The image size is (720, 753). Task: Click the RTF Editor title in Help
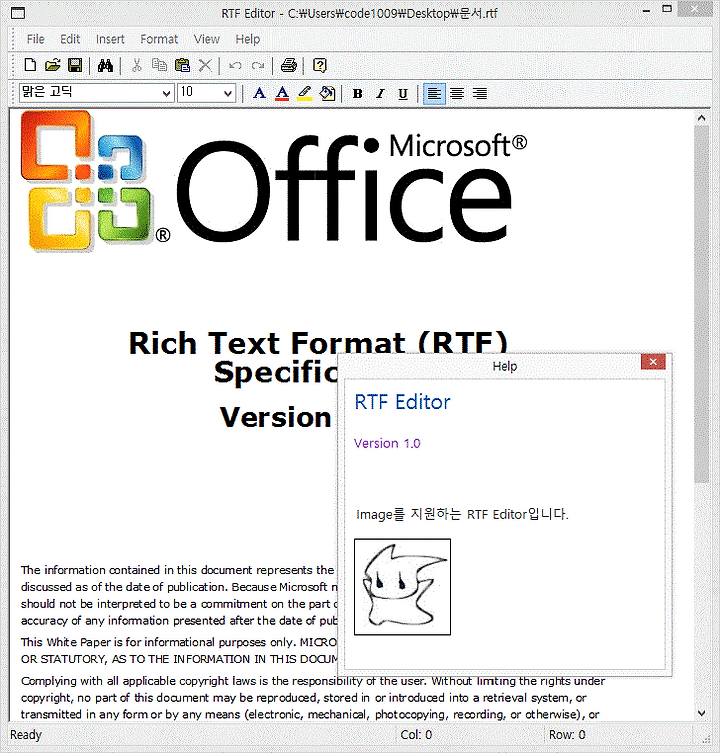coord(403,402)
